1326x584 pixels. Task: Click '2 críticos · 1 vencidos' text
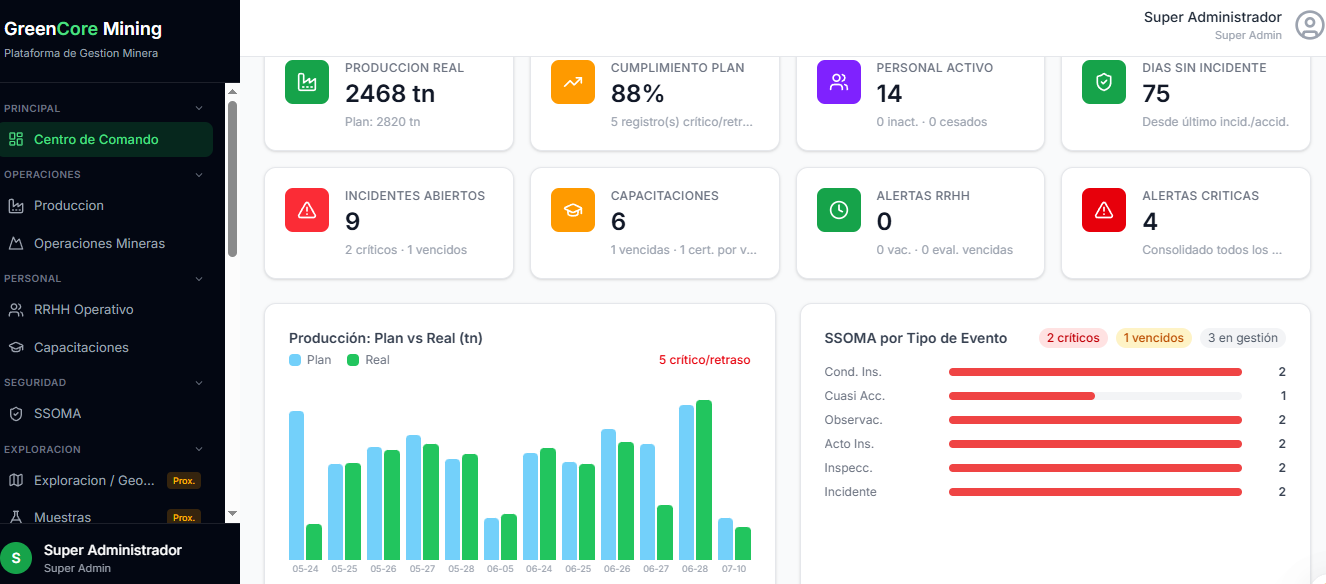tap(406, 250)
